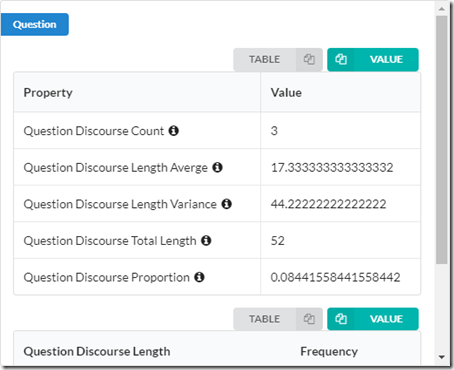This screenshot has height=370, width=454.
Task: Click the blue Question tag button
Action: pyautogui.click(x=35, y=24)
